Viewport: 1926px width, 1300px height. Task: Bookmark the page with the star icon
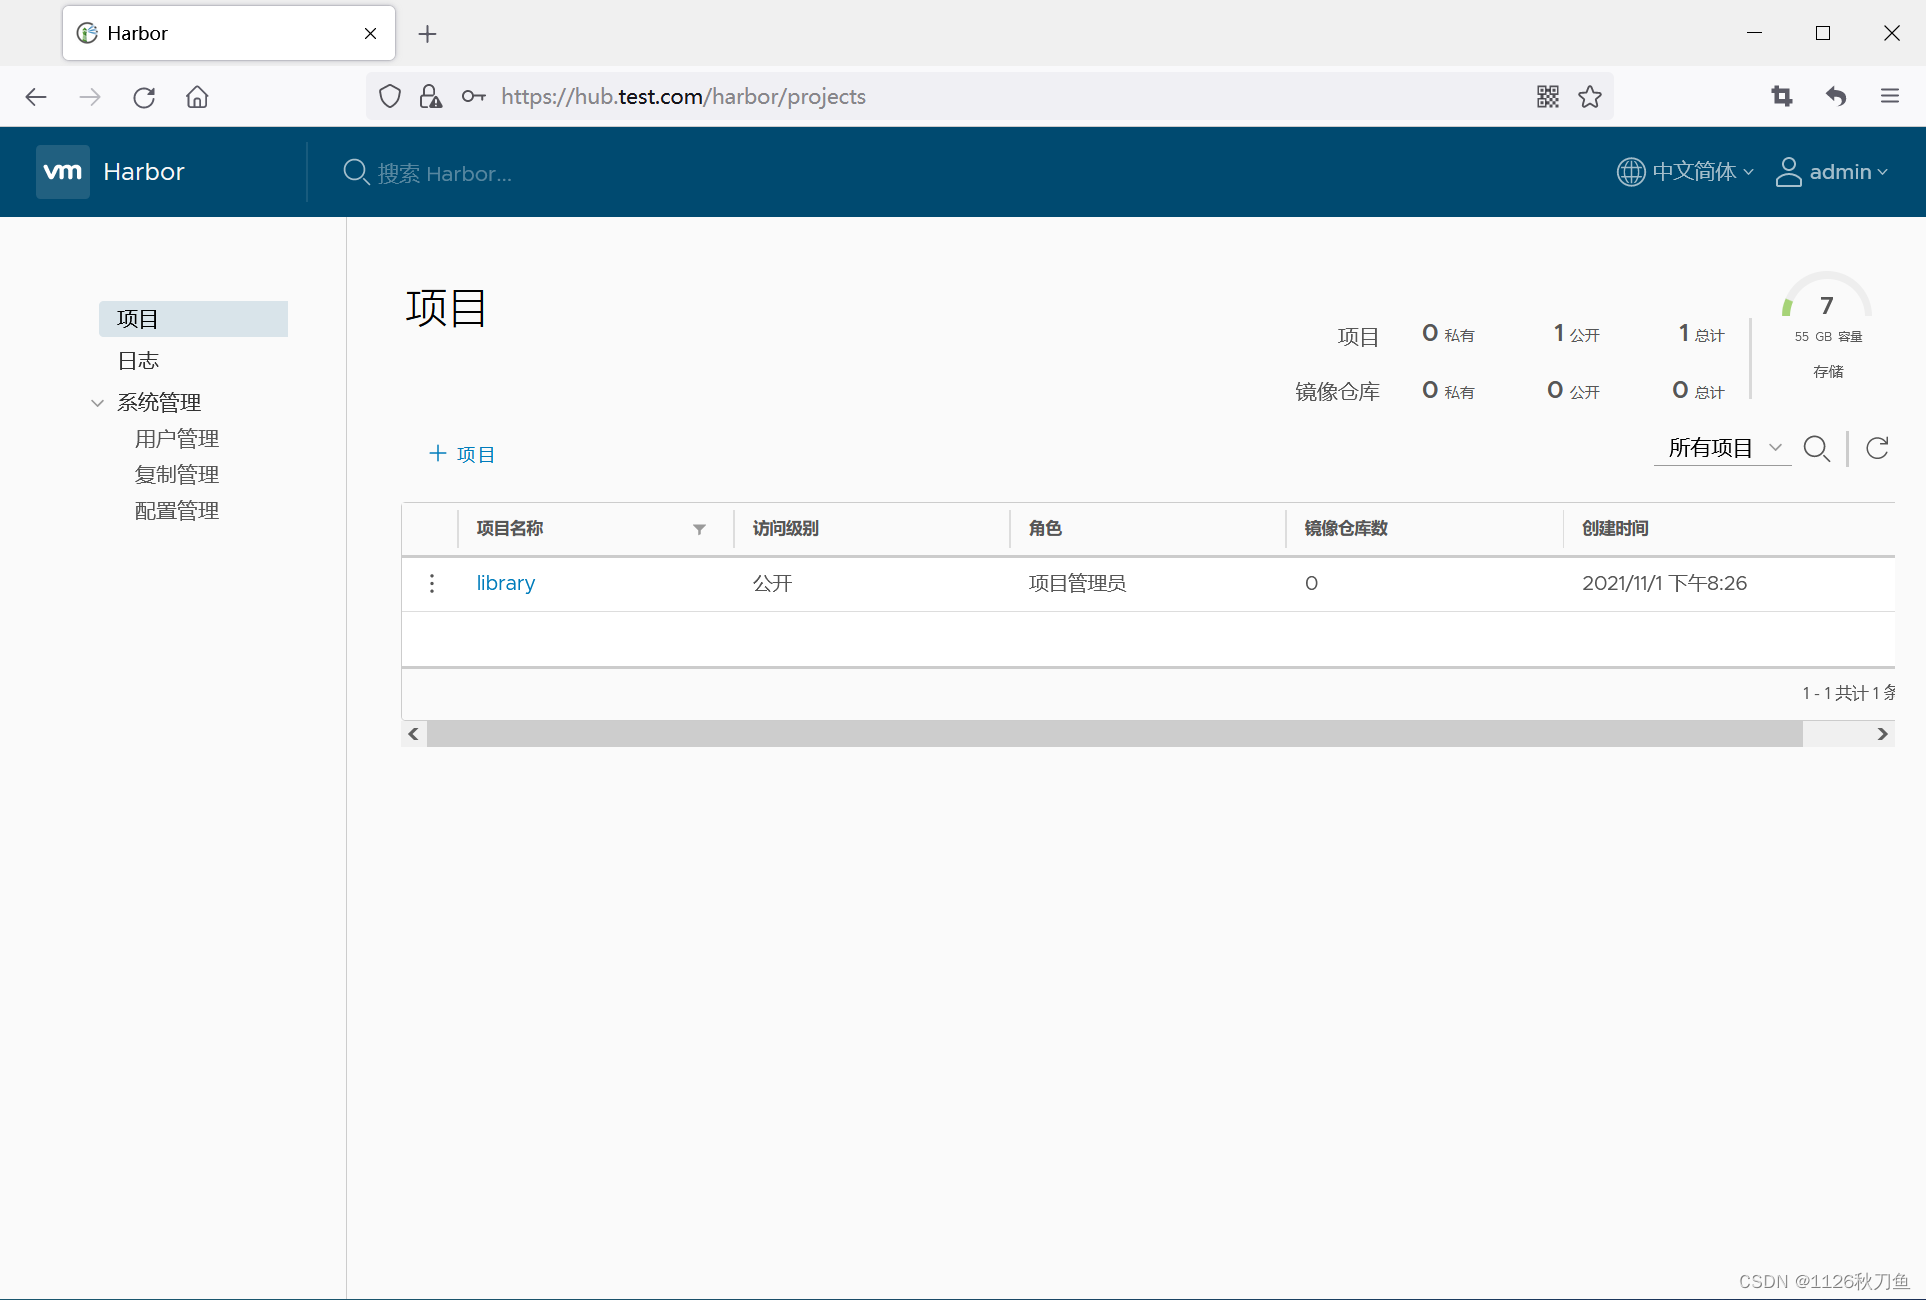tap(1590, 97)
